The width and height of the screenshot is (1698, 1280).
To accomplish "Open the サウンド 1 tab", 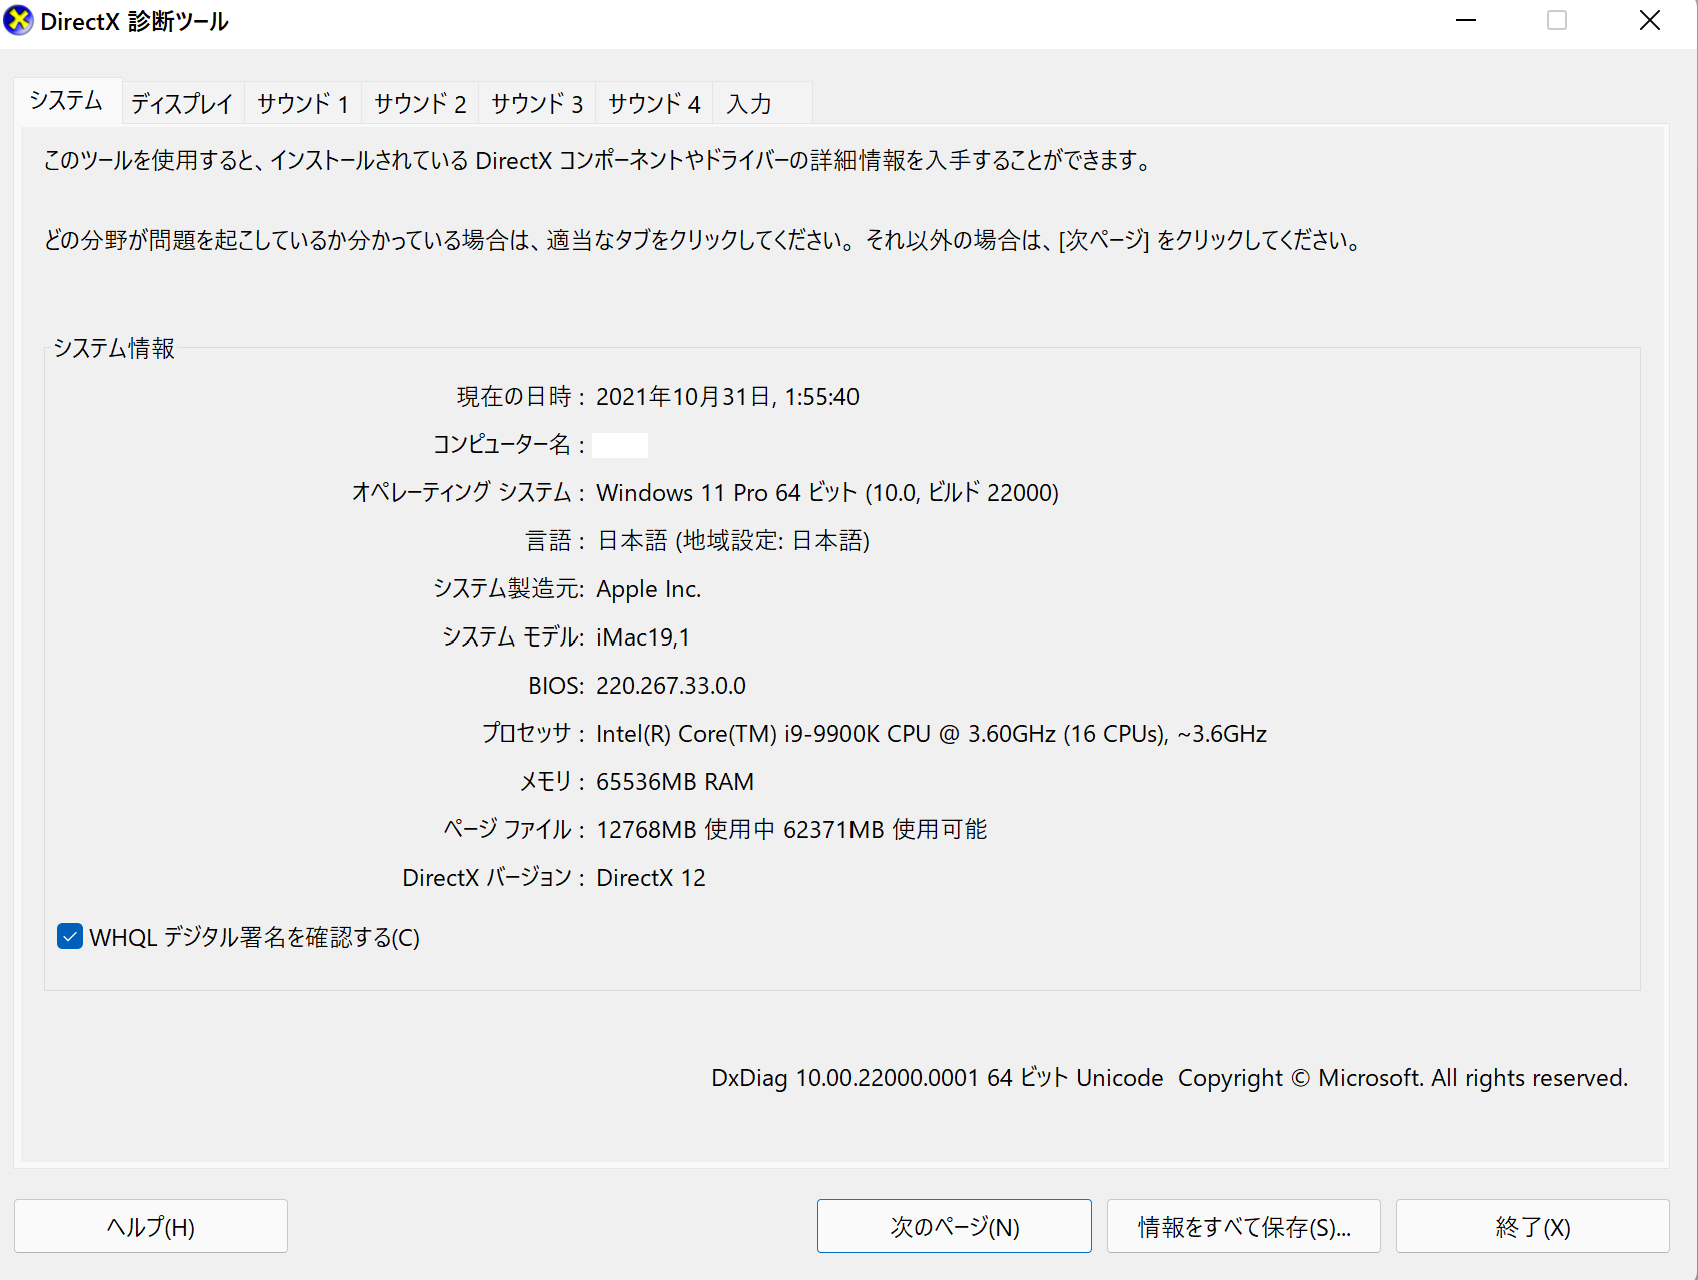I will 303,103.
